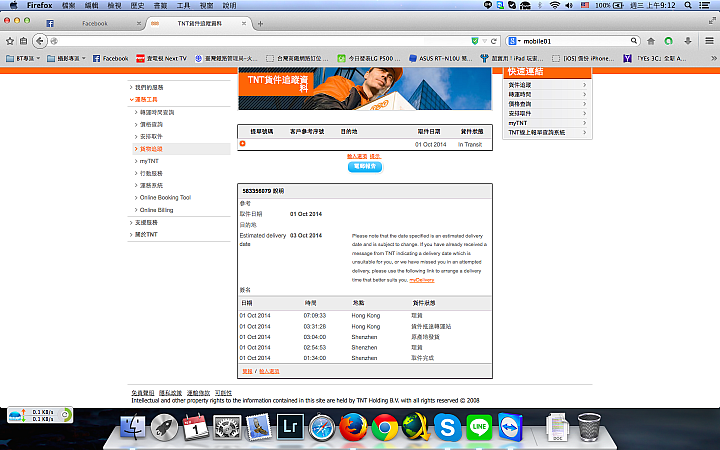Open the BT專區 bookmarks folder dropdown
Screen dimensions: 720x450
pyautogui.click(x=22, y=58)
